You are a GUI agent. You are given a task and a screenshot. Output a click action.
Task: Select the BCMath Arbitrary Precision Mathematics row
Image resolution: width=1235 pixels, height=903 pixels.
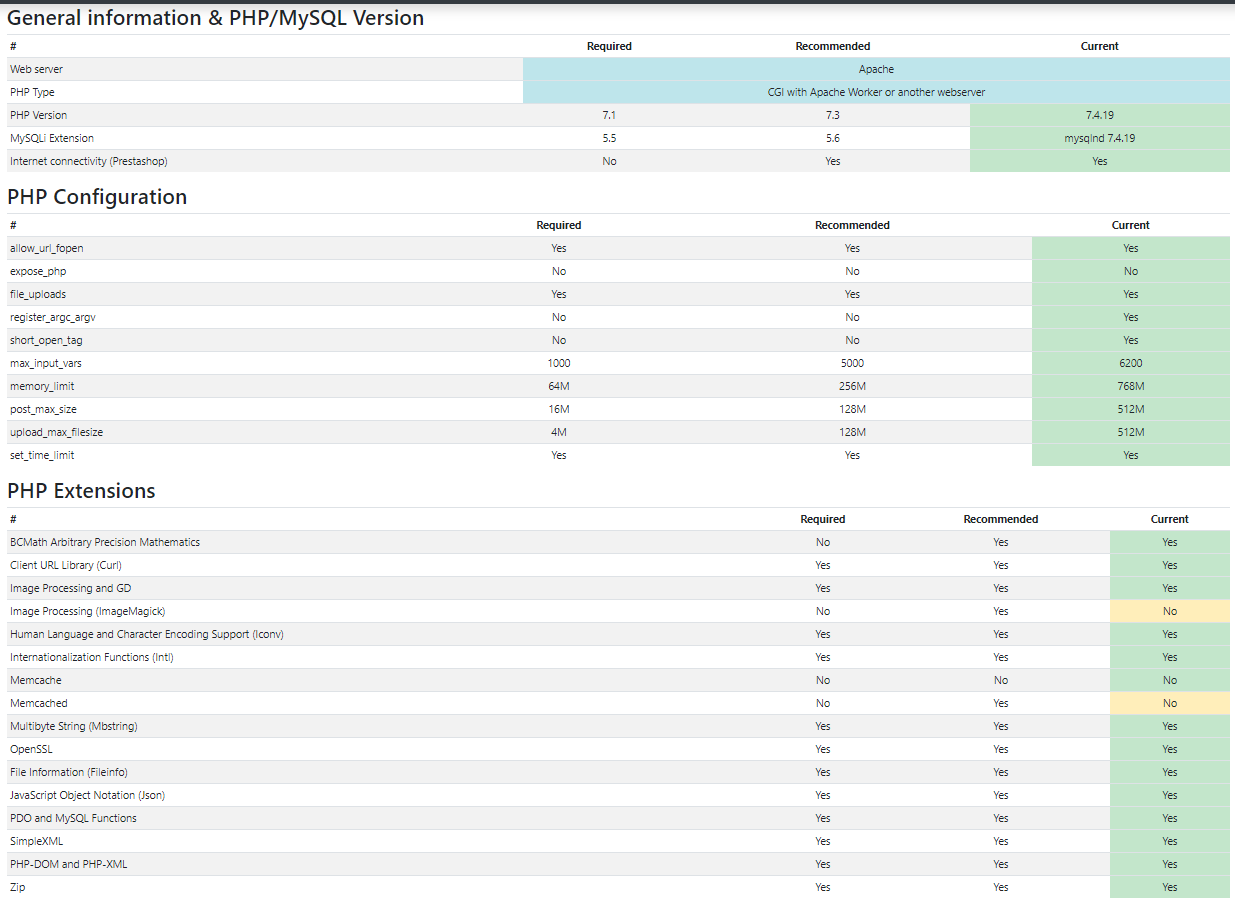[618, 542]
